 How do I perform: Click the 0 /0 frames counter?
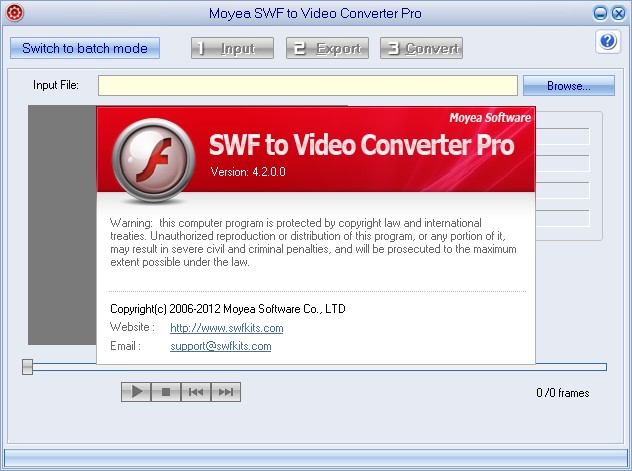pyautogui.click(x=563, y=393)
